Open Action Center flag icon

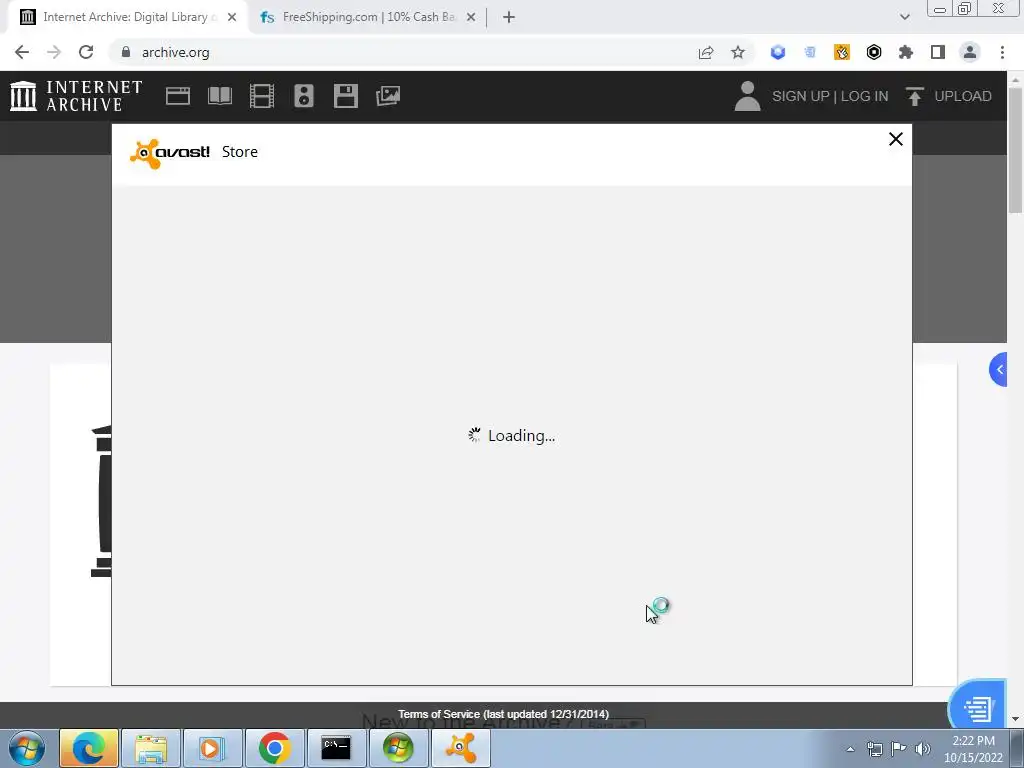click(x=899, y=749)
